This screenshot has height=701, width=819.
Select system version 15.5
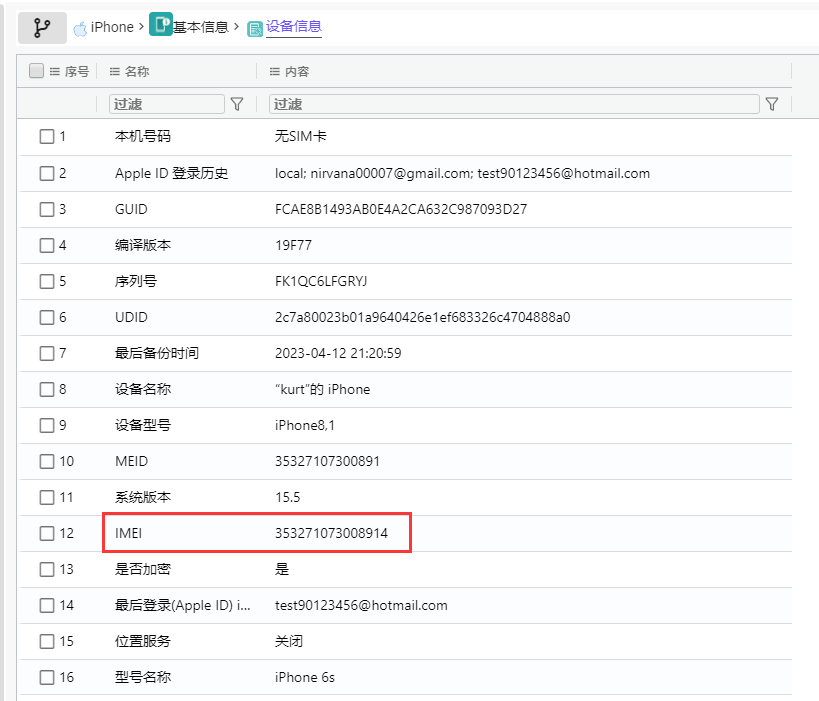(287, 497)
